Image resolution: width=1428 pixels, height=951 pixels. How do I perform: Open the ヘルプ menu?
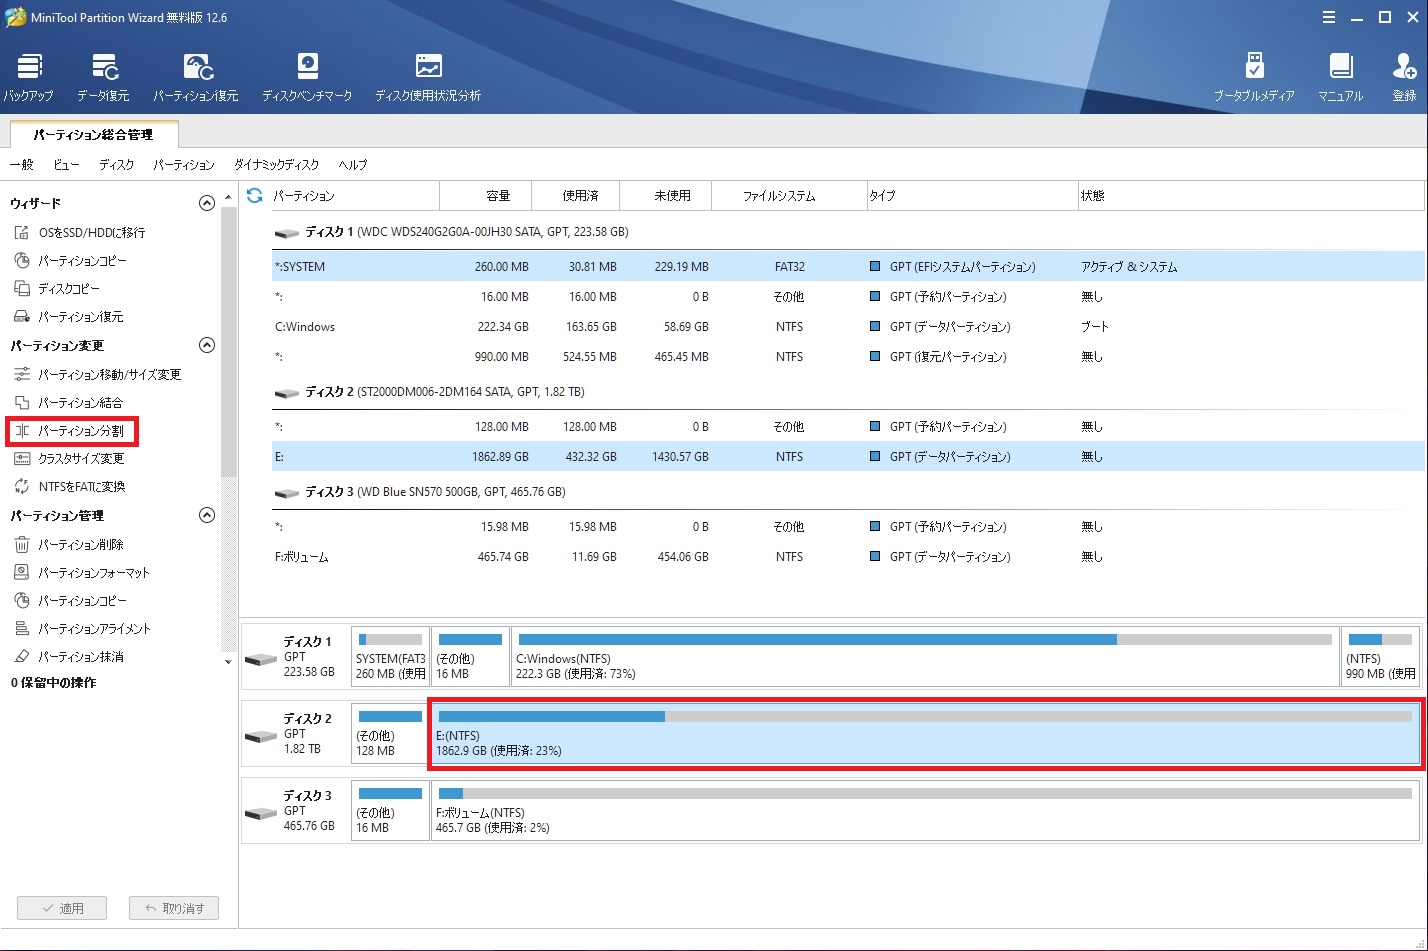(353, 165)
